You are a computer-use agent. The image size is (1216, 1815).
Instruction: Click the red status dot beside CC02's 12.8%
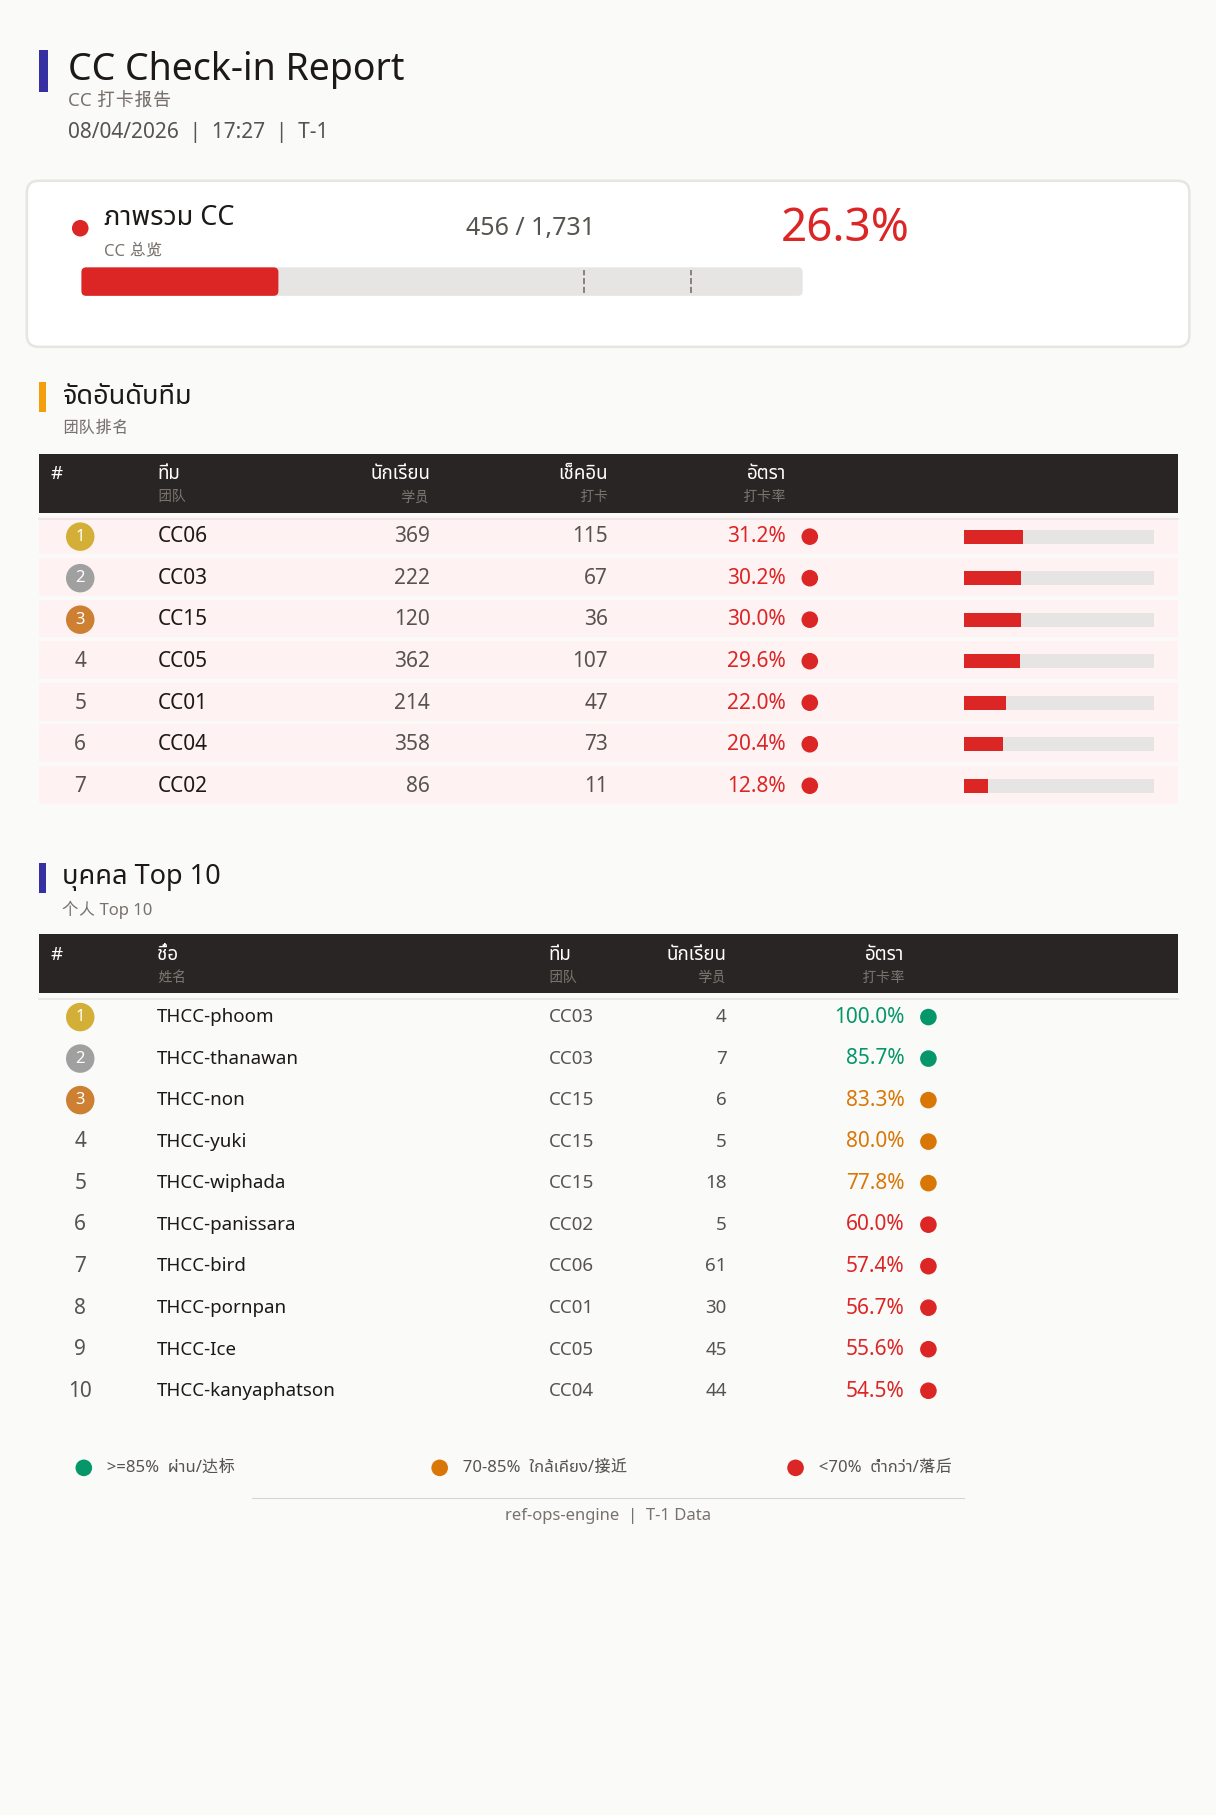coord(810,786)
